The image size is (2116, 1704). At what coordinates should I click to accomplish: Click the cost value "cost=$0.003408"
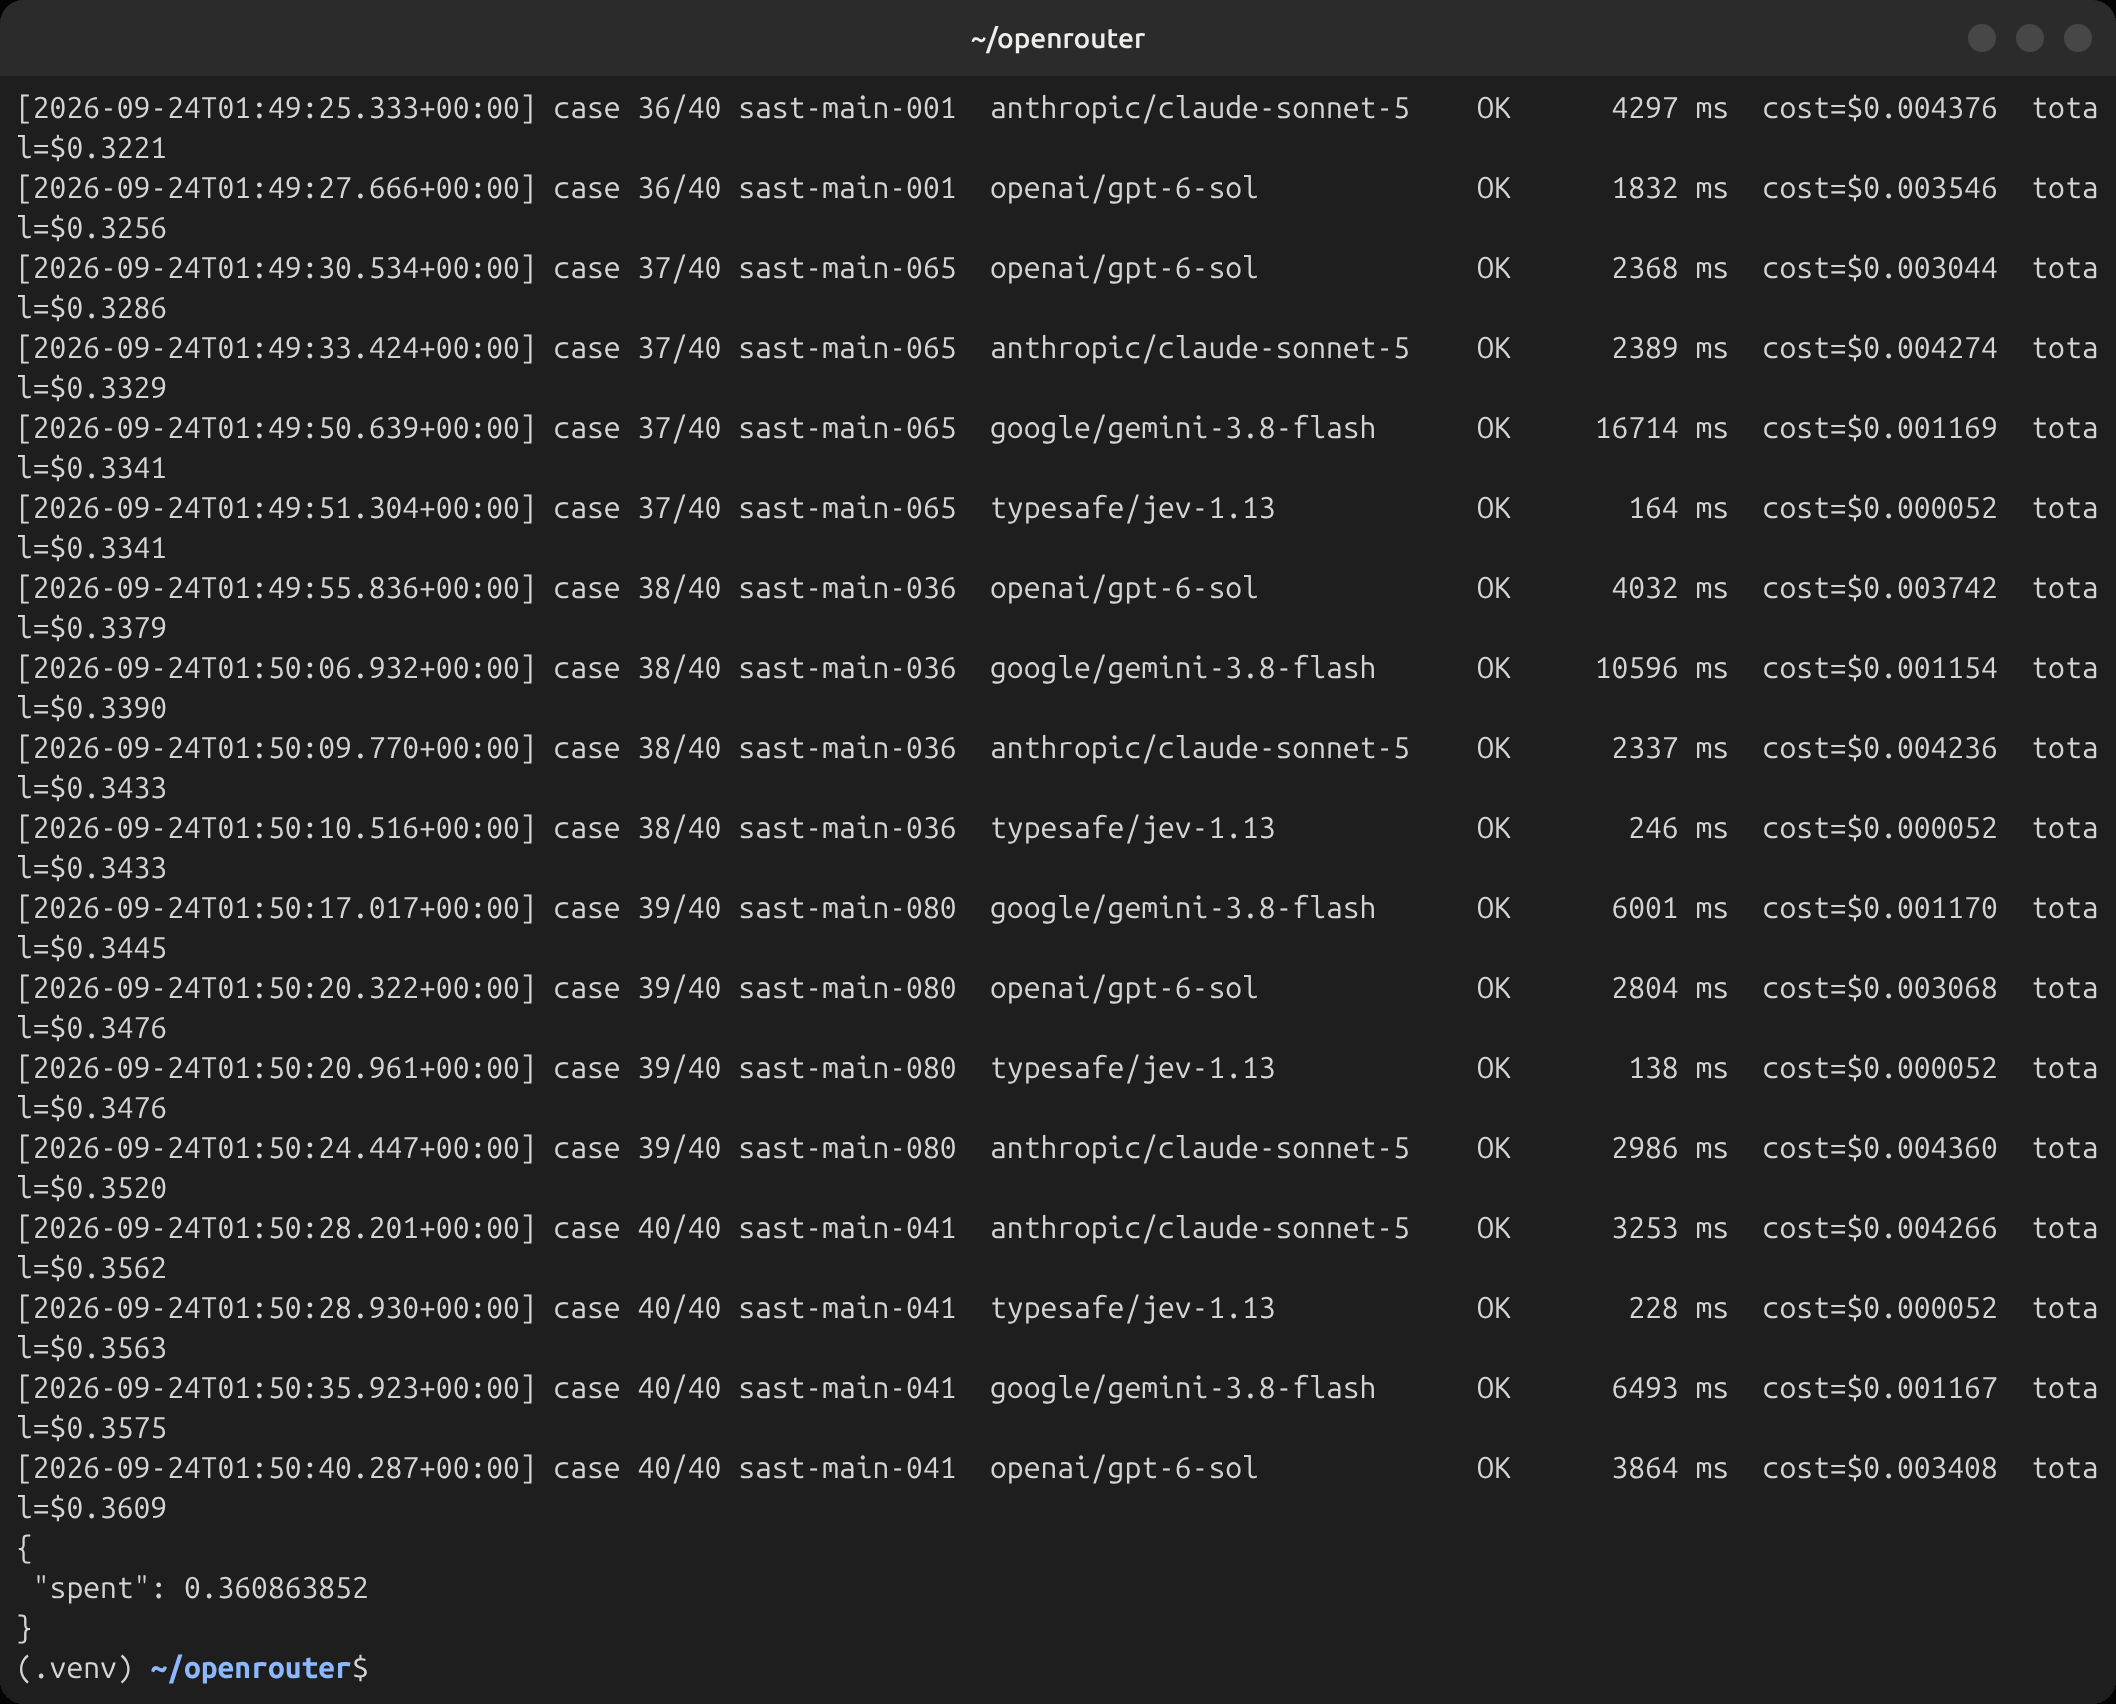coord(1879,1468)
